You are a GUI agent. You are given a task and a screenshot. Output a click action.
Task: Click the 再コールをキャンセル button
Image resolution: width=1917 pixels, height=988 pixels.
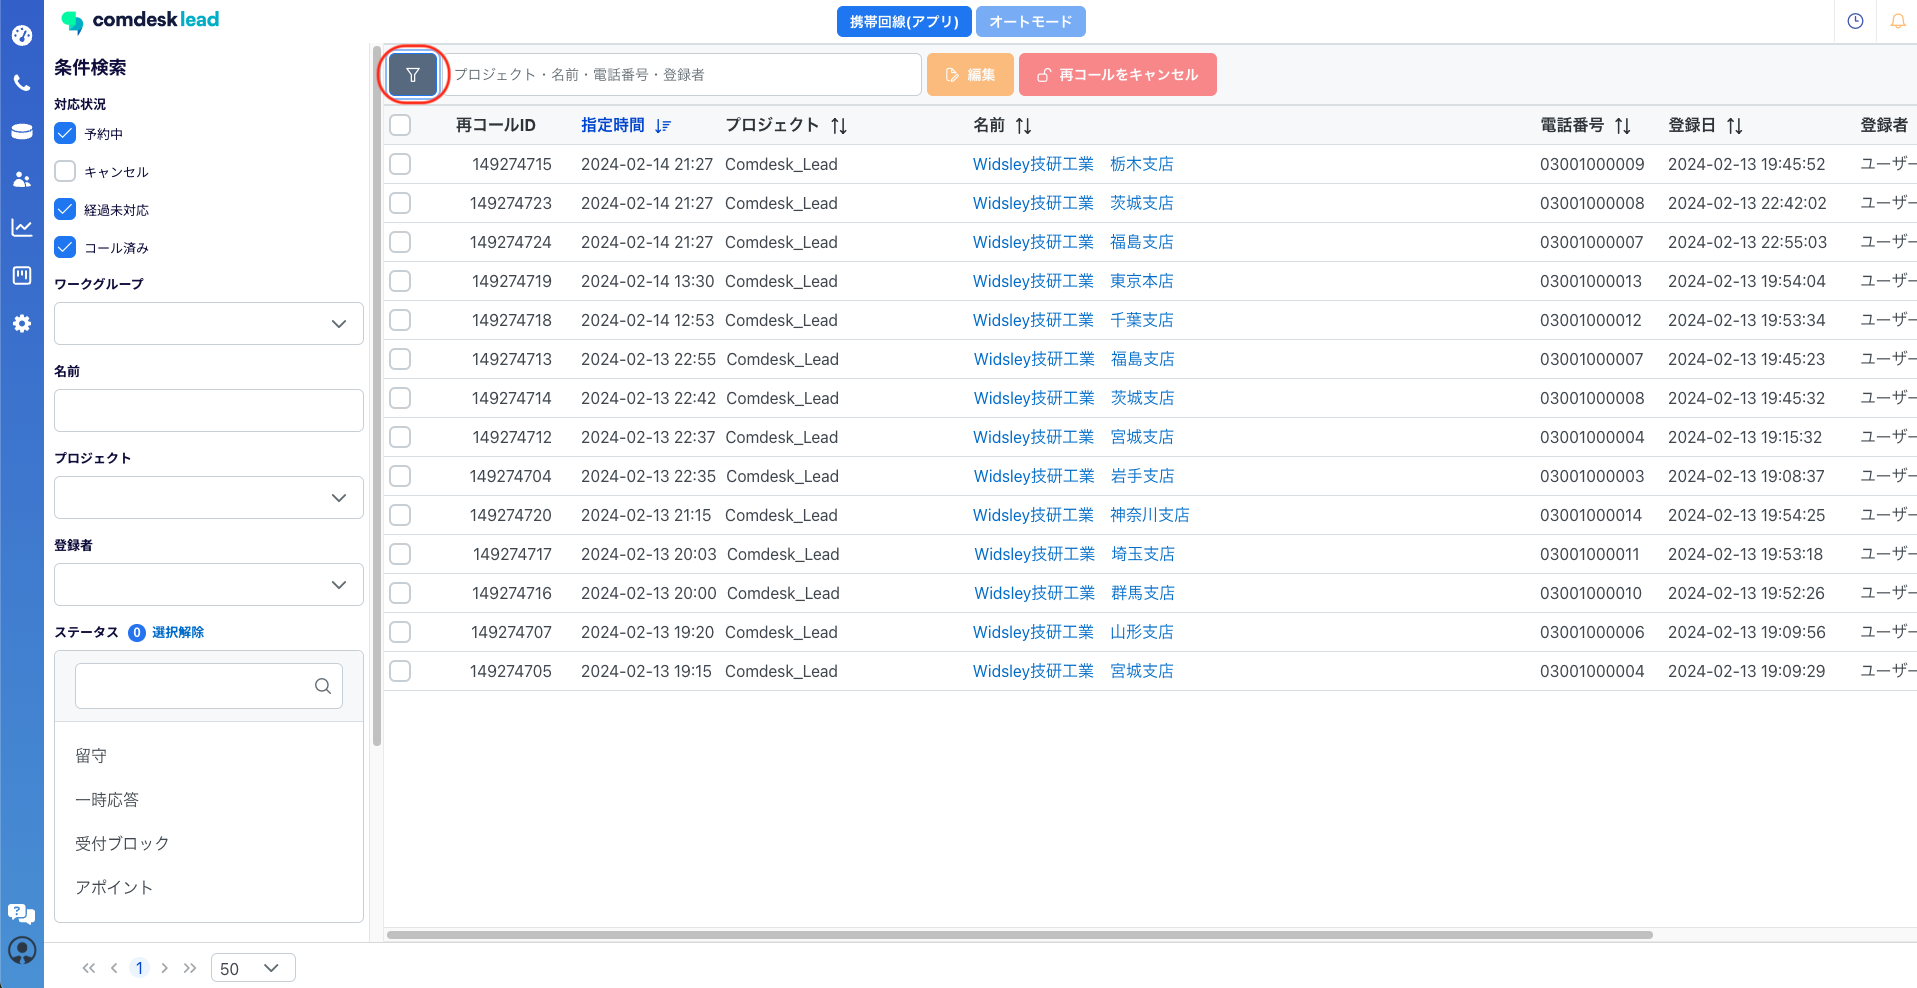pyautogui.click(x=1117, y=75)
